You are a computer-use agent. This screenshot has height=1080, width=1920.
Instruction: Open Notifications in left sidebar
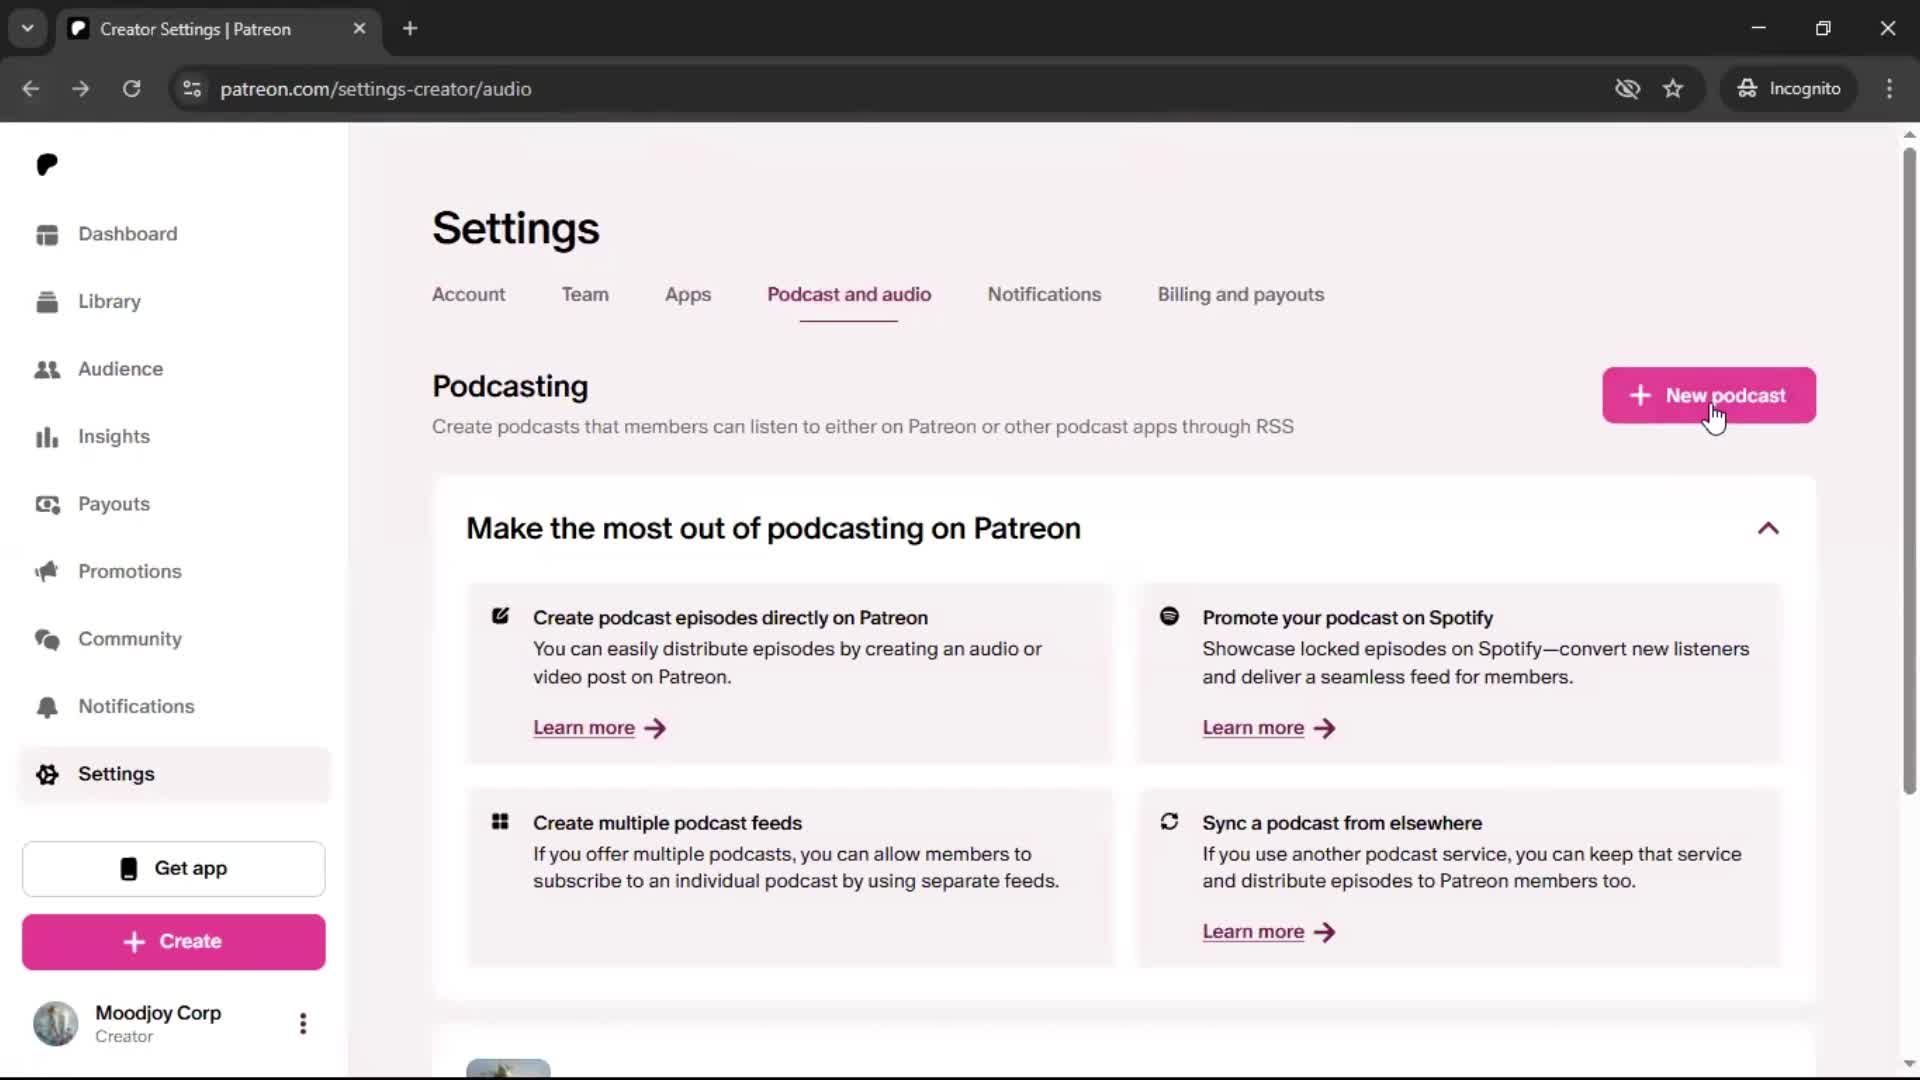click(x=136, y=707)
